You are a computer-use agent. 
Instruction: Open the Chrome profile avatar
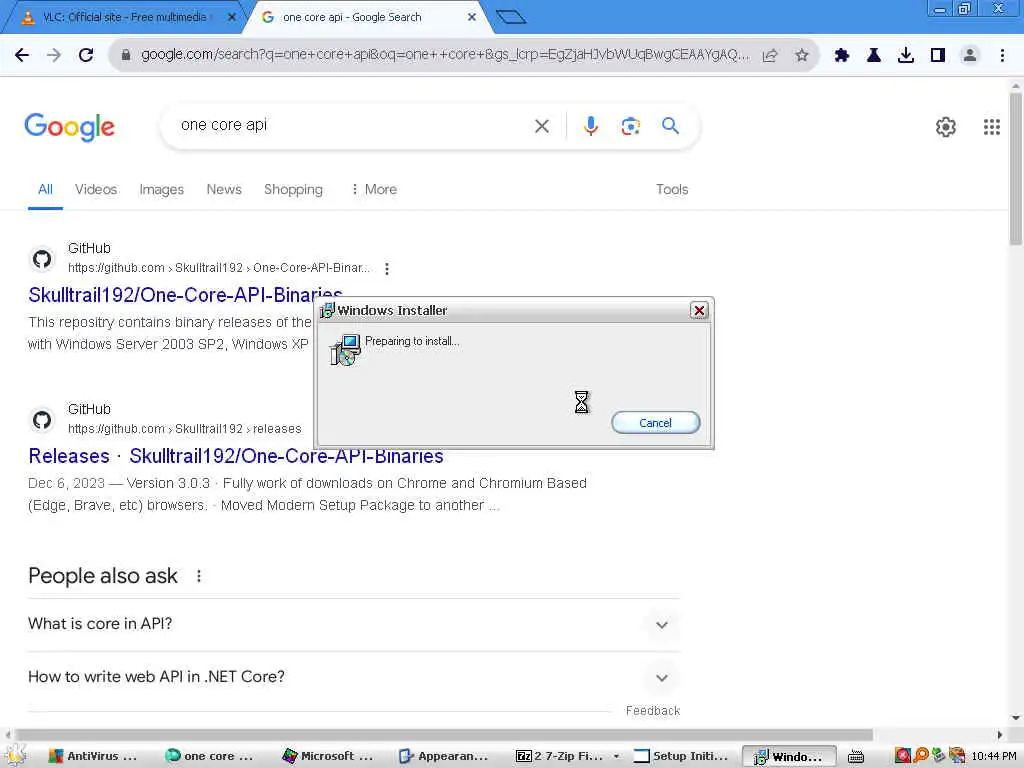970,56
